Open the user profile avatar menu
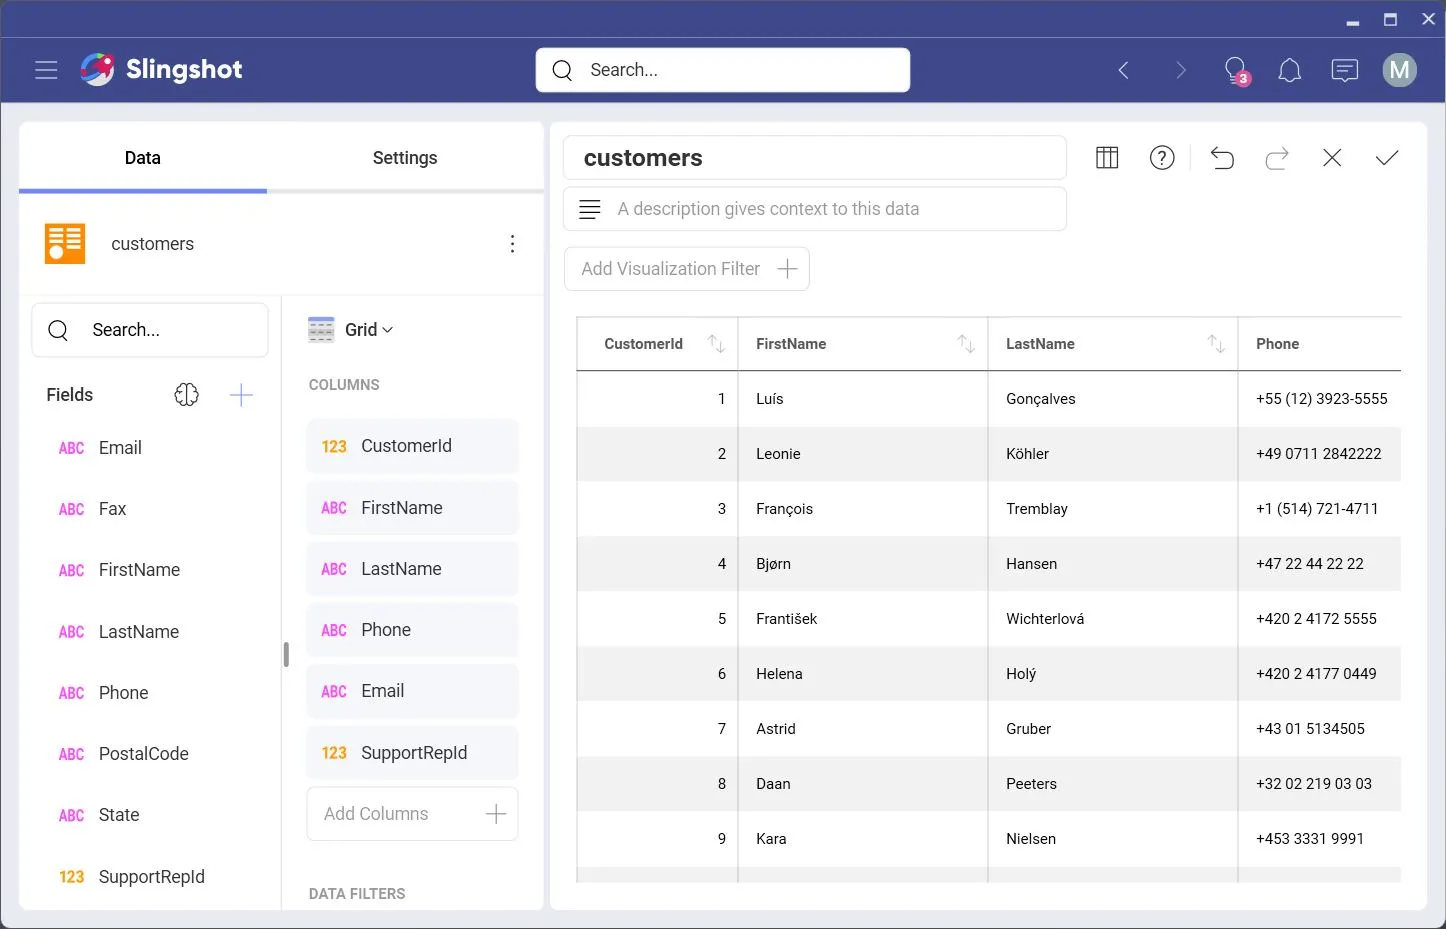The image size is (1446, 929). point(1399,70)
